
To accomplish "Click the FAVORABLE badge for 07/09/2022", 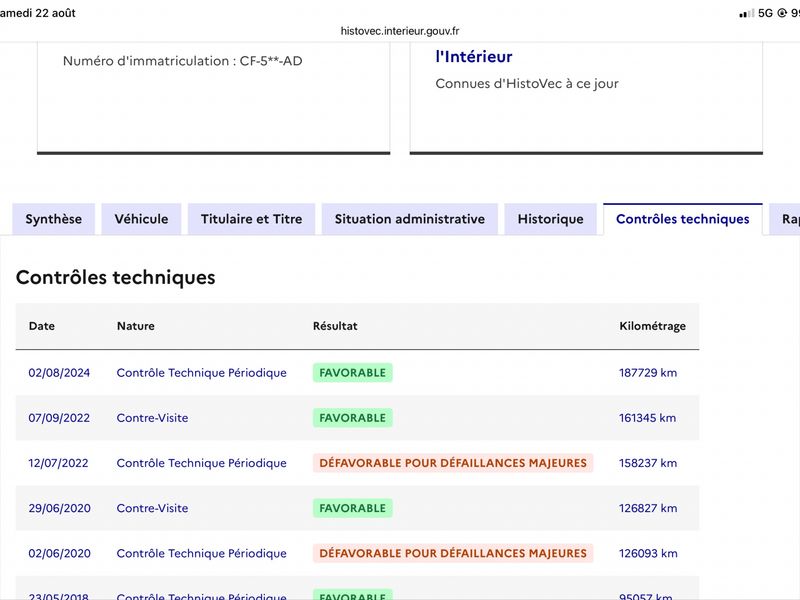I will [x=353, y=418].
